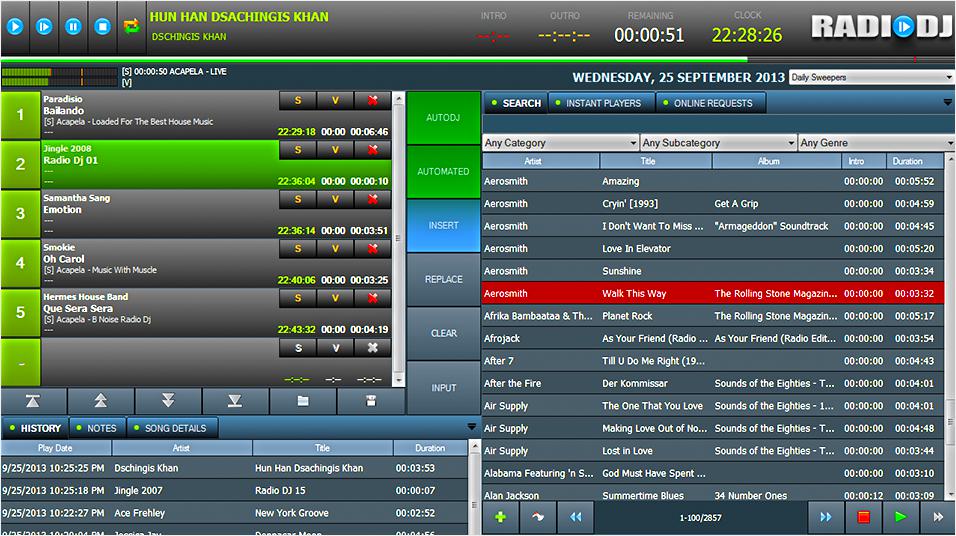956x536 pixels.
Task: Click the Play button in top transport bar
Action: coord(15,27)
